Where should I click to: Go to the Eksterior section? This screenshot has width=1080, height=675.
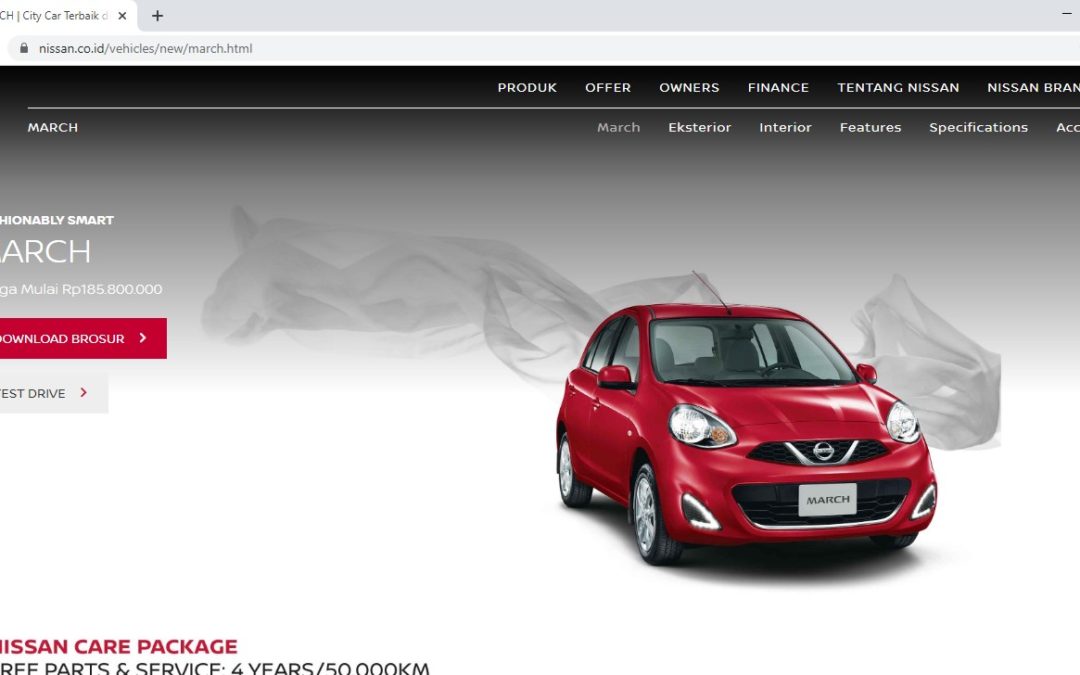(x=699, y=128)
